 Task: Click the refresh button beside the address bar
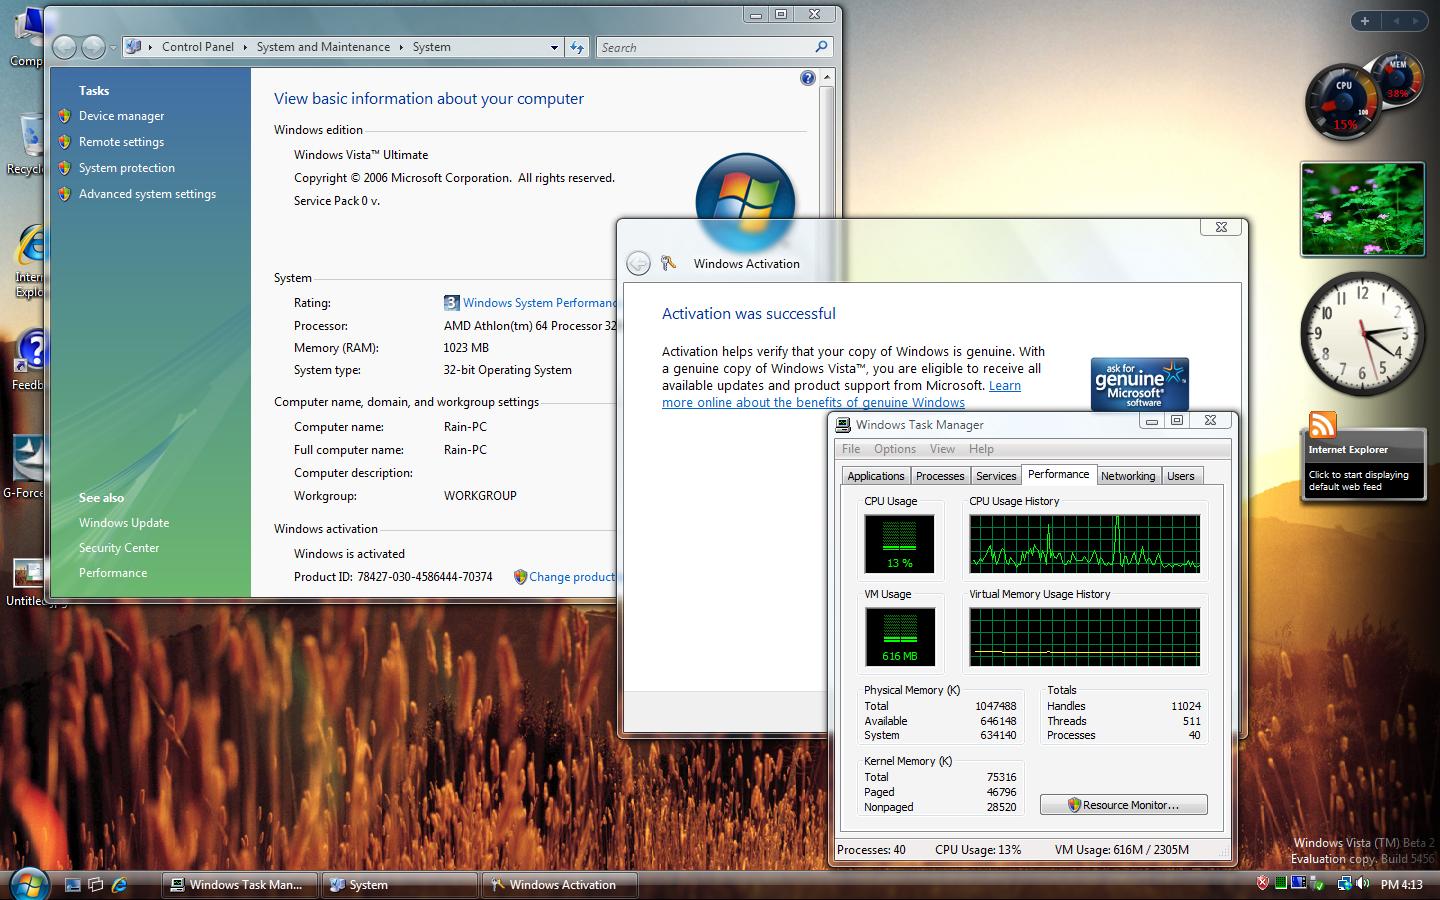click(577, 47)
